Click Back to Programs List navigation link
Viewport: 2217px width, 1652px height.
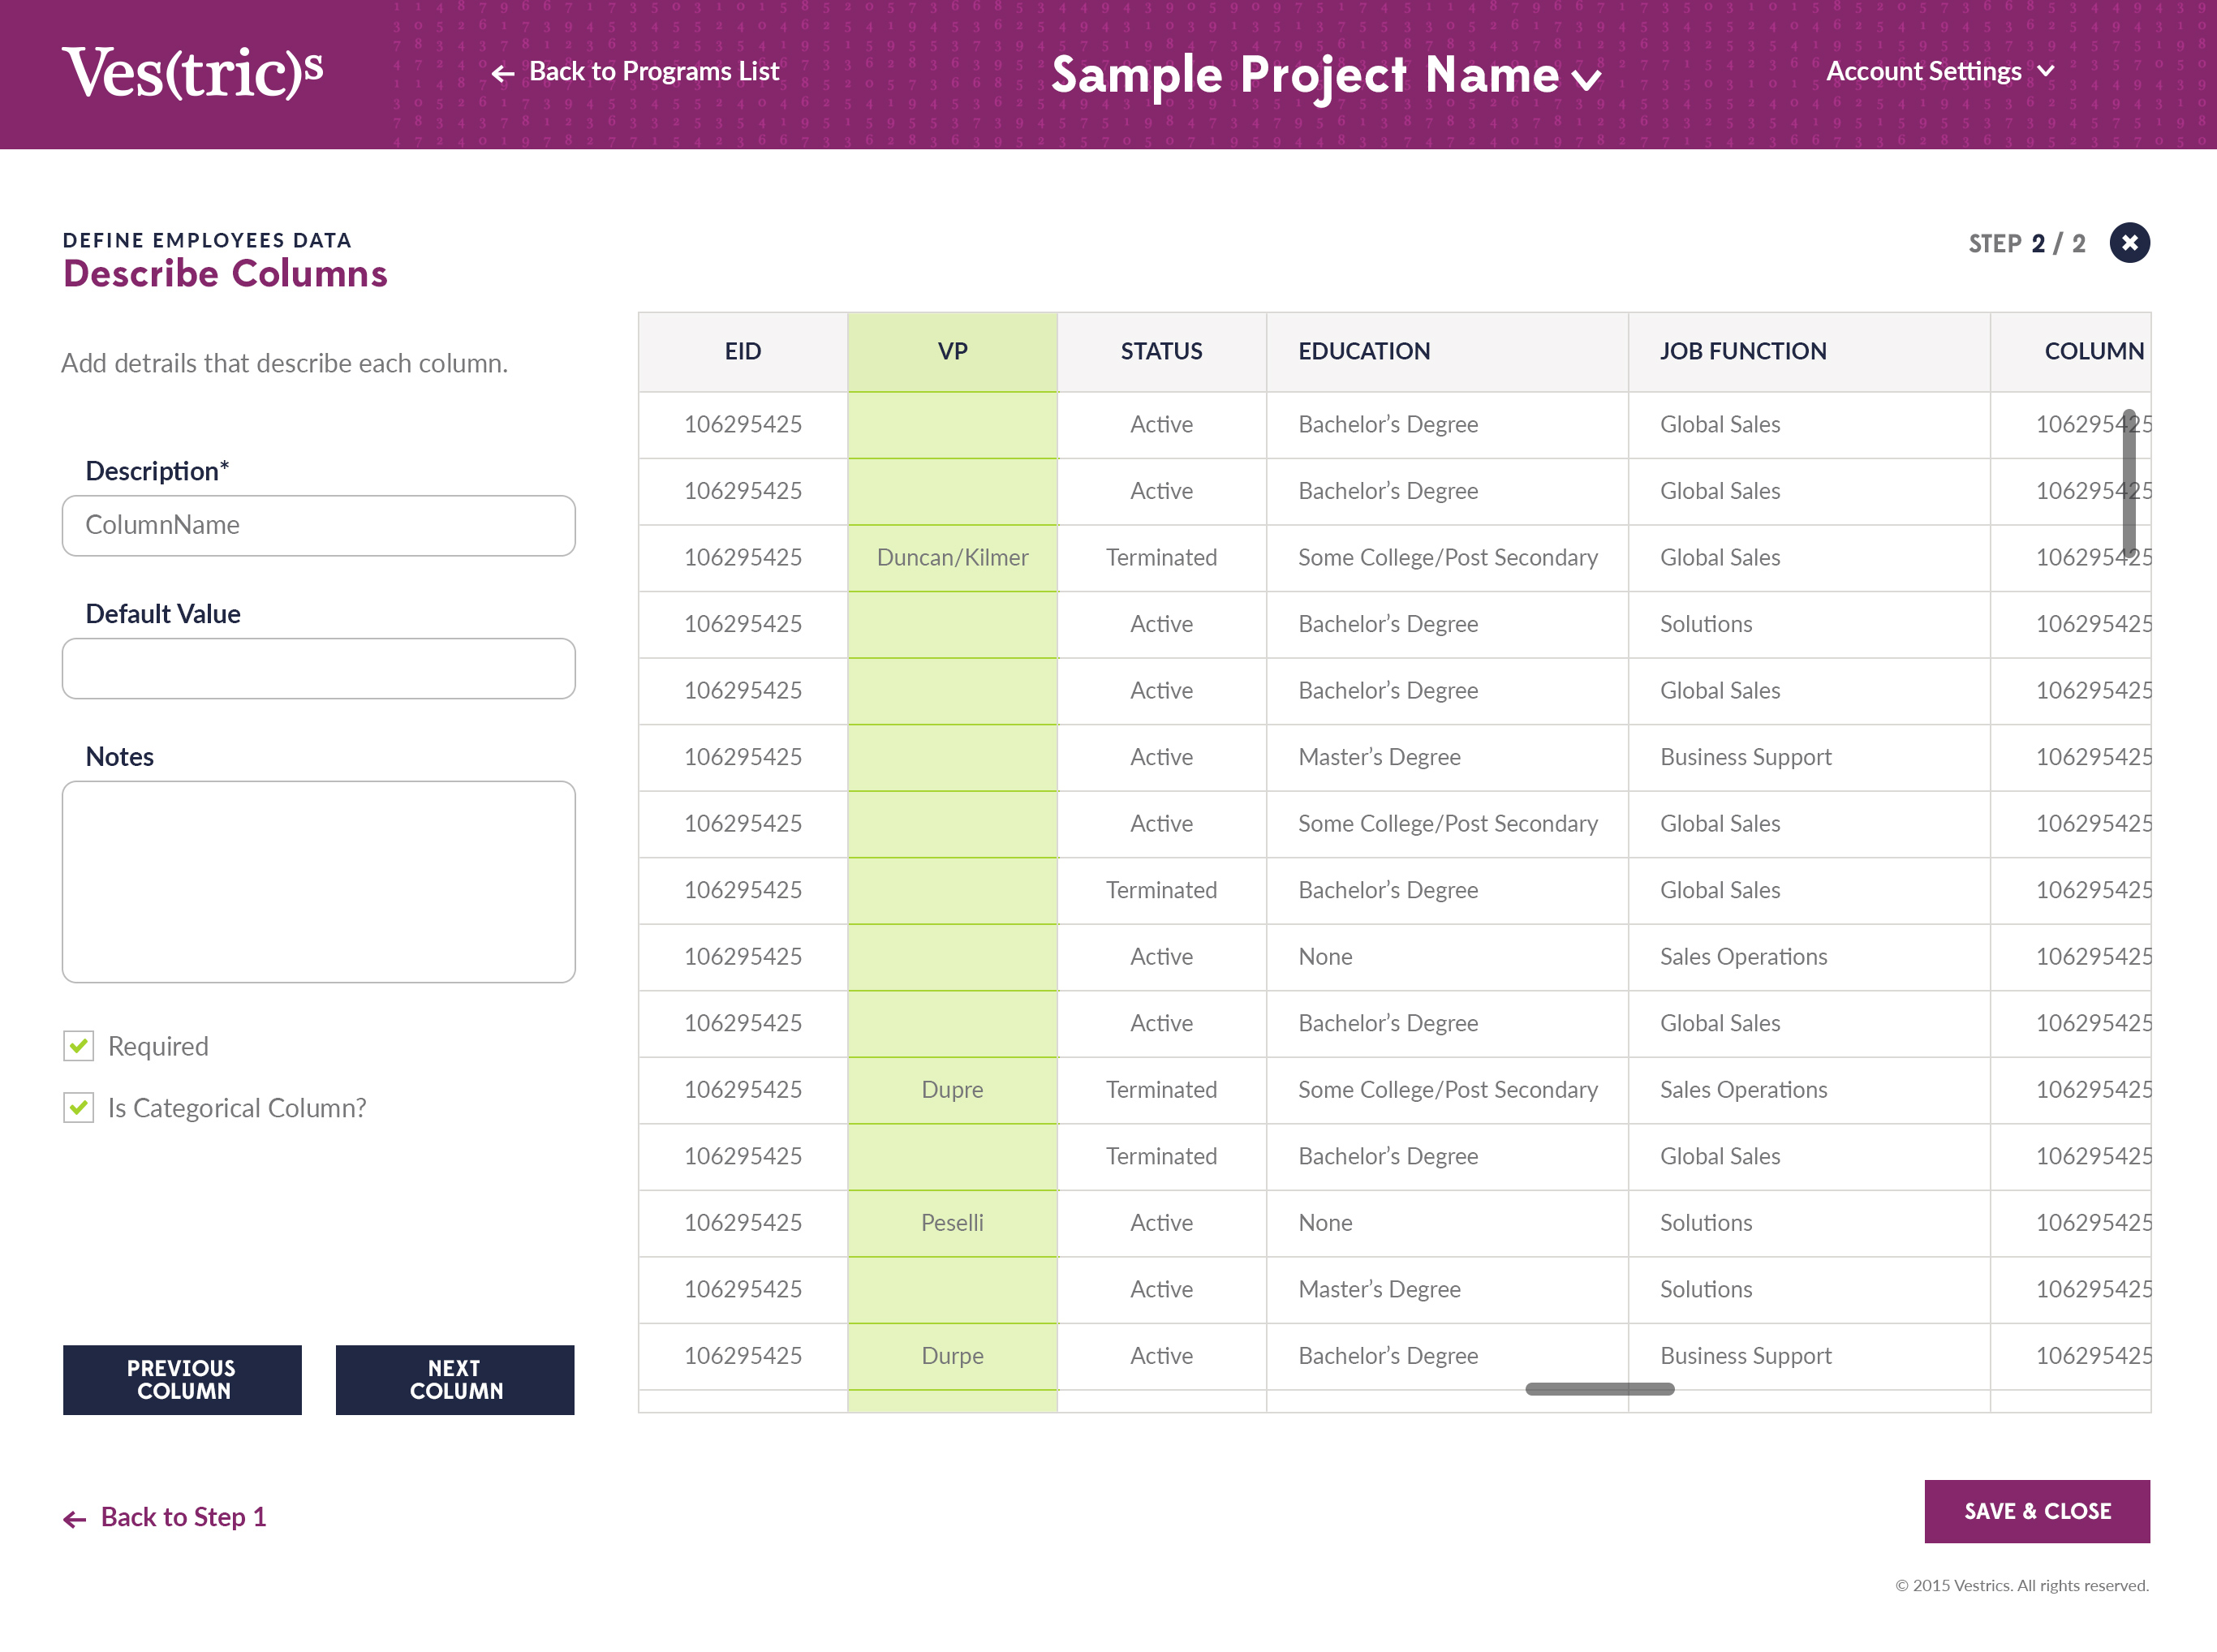(x=635, y=70)
